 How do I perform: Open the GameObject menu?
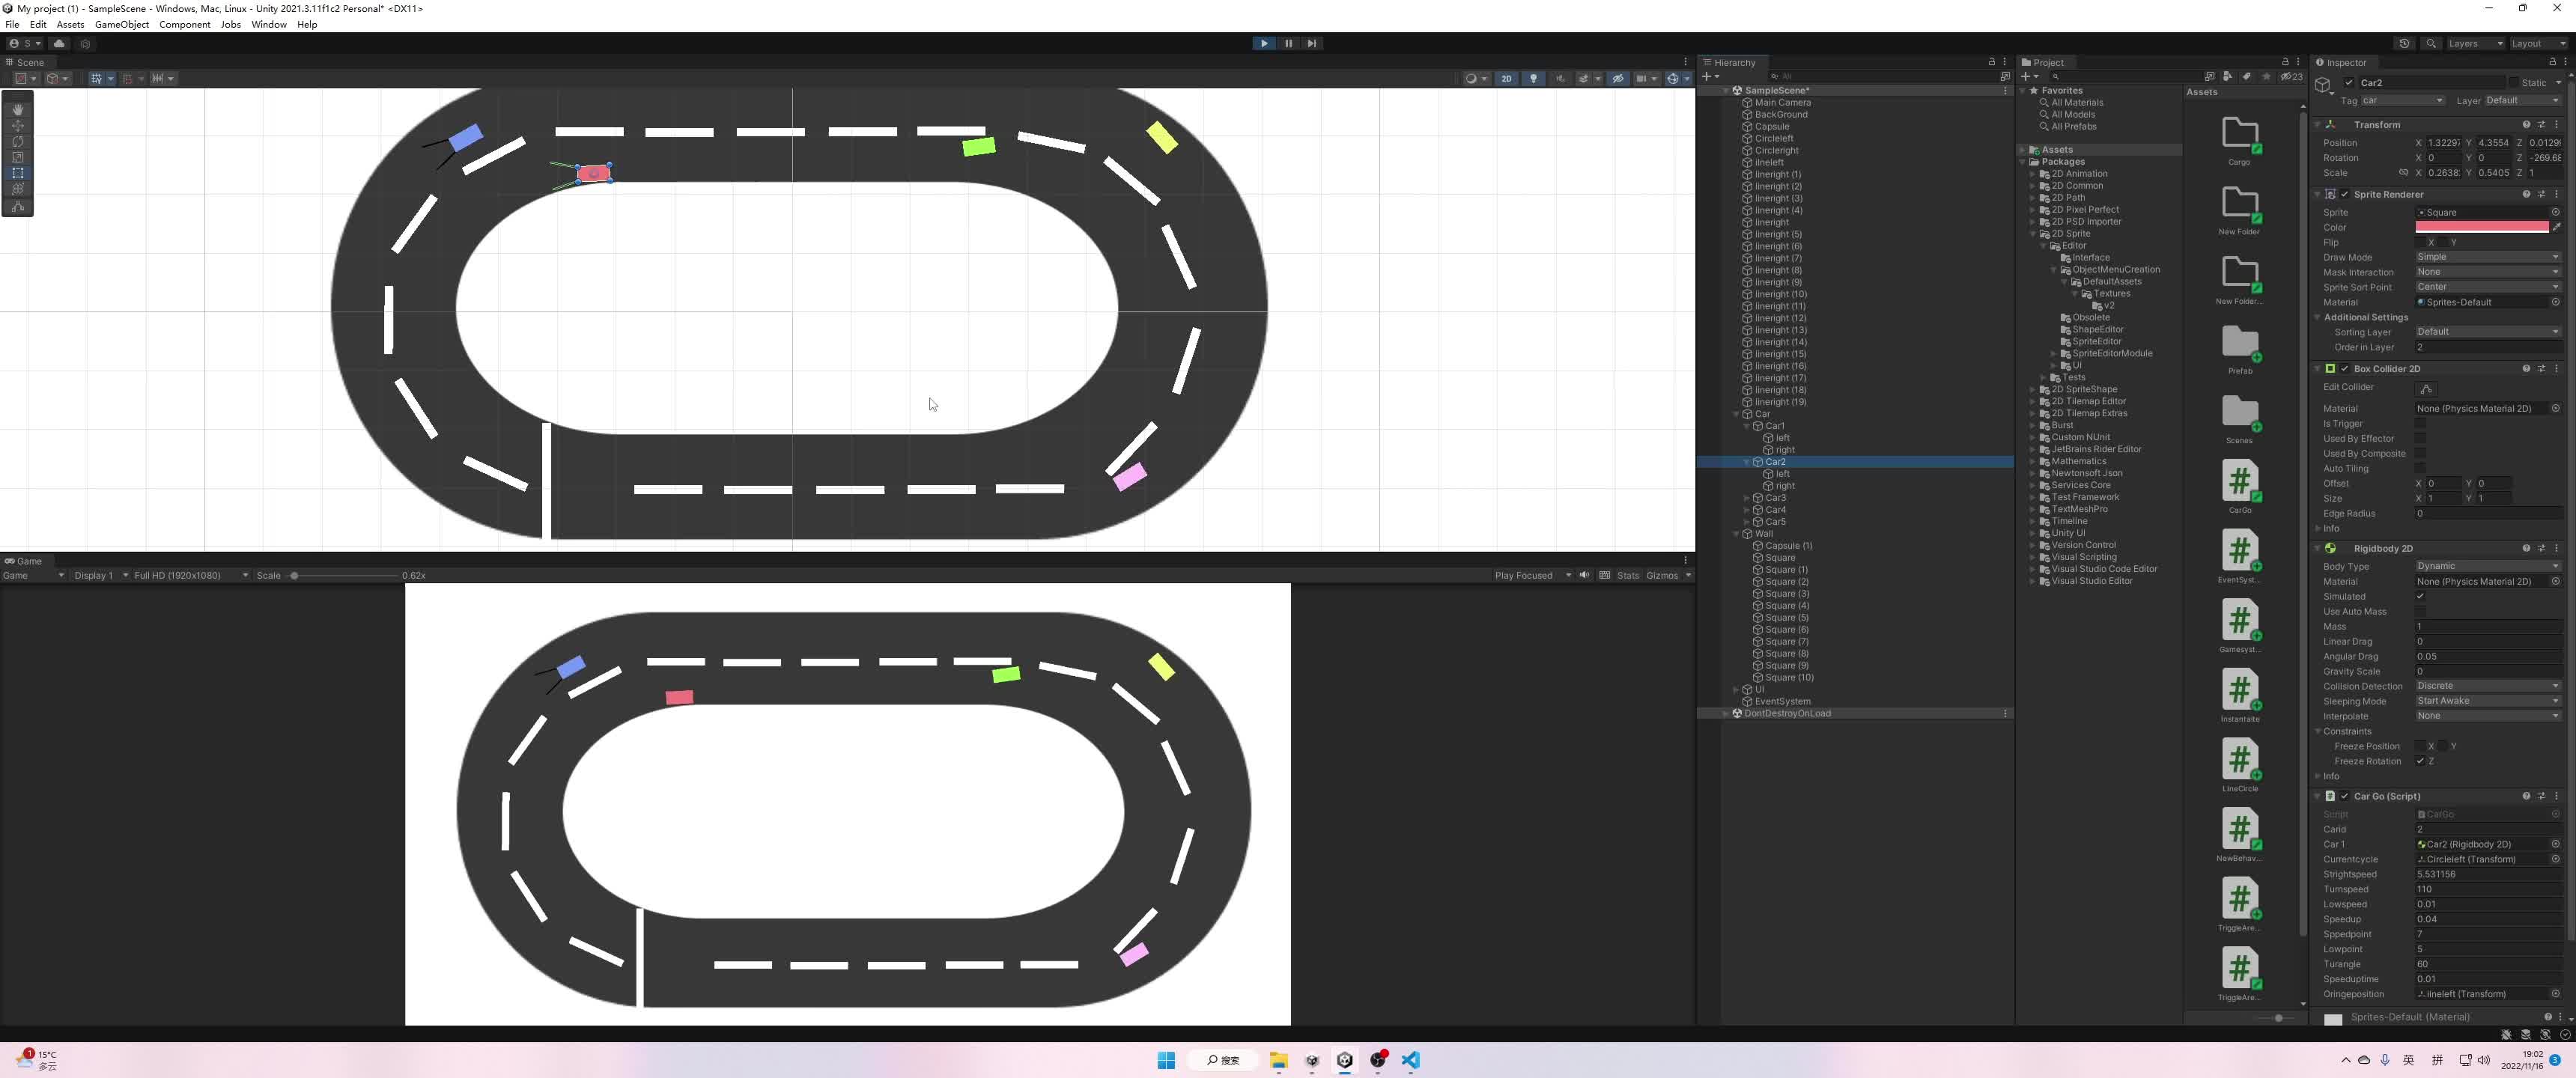point(121,24)
